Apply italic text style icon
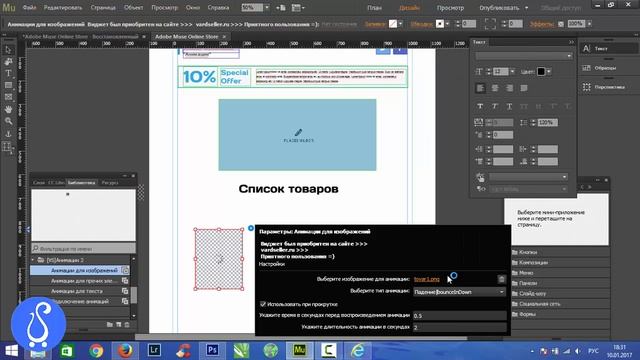 [495, 106]
